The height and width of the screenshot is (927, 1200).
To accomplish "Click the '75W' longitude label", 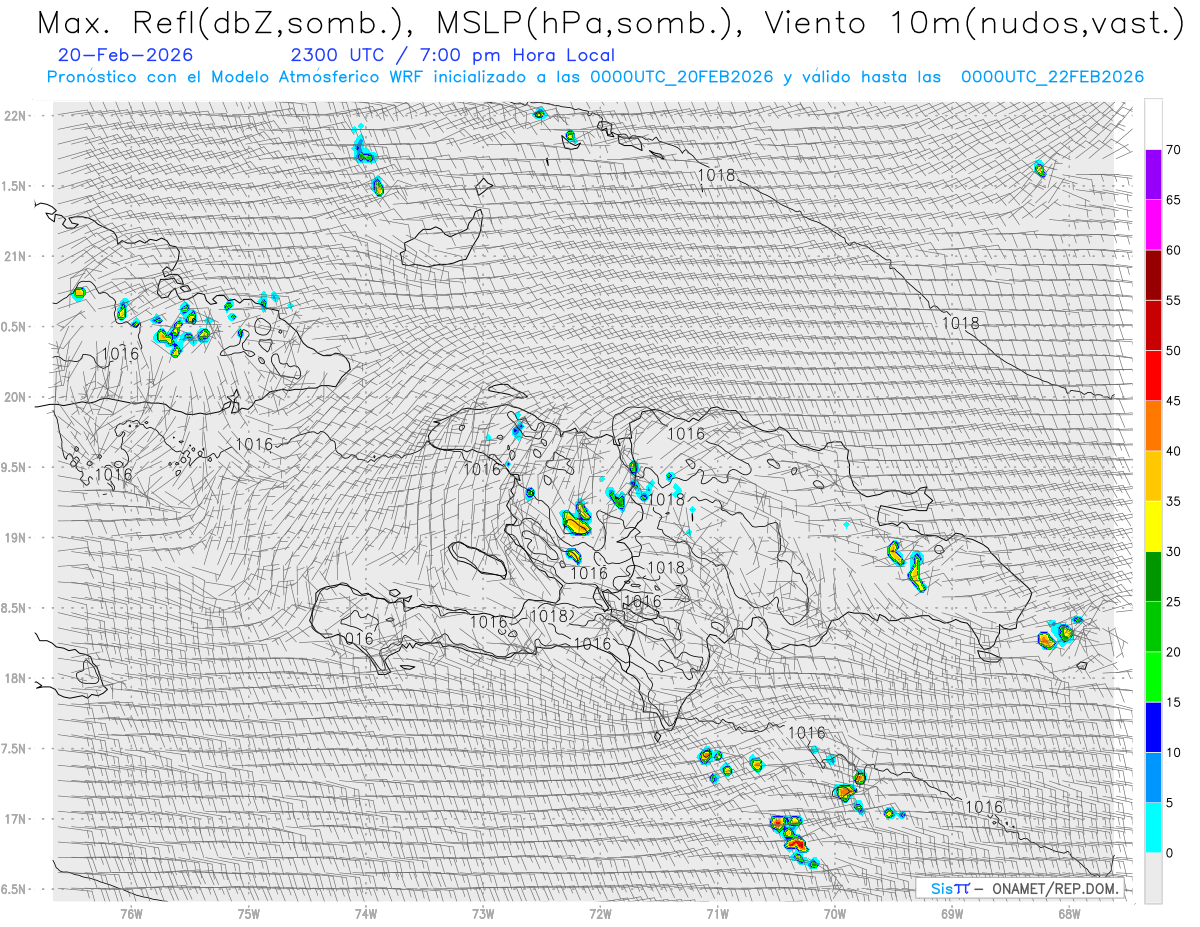I will pyautogui.click(x=249, y=913).
